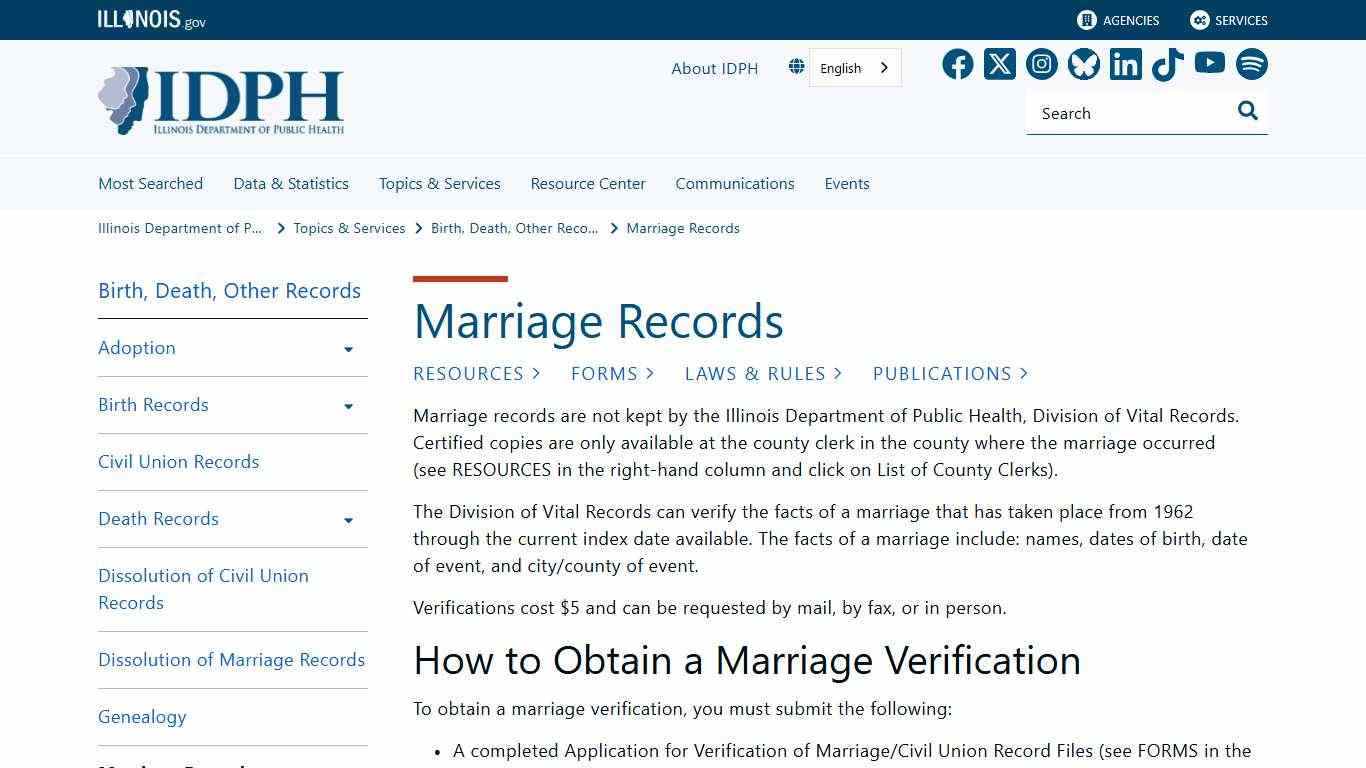Image resolution: width=1366 pixels, height=768 pixels.
Task: Visit IDPH on Instagram
Action: 1041,64
